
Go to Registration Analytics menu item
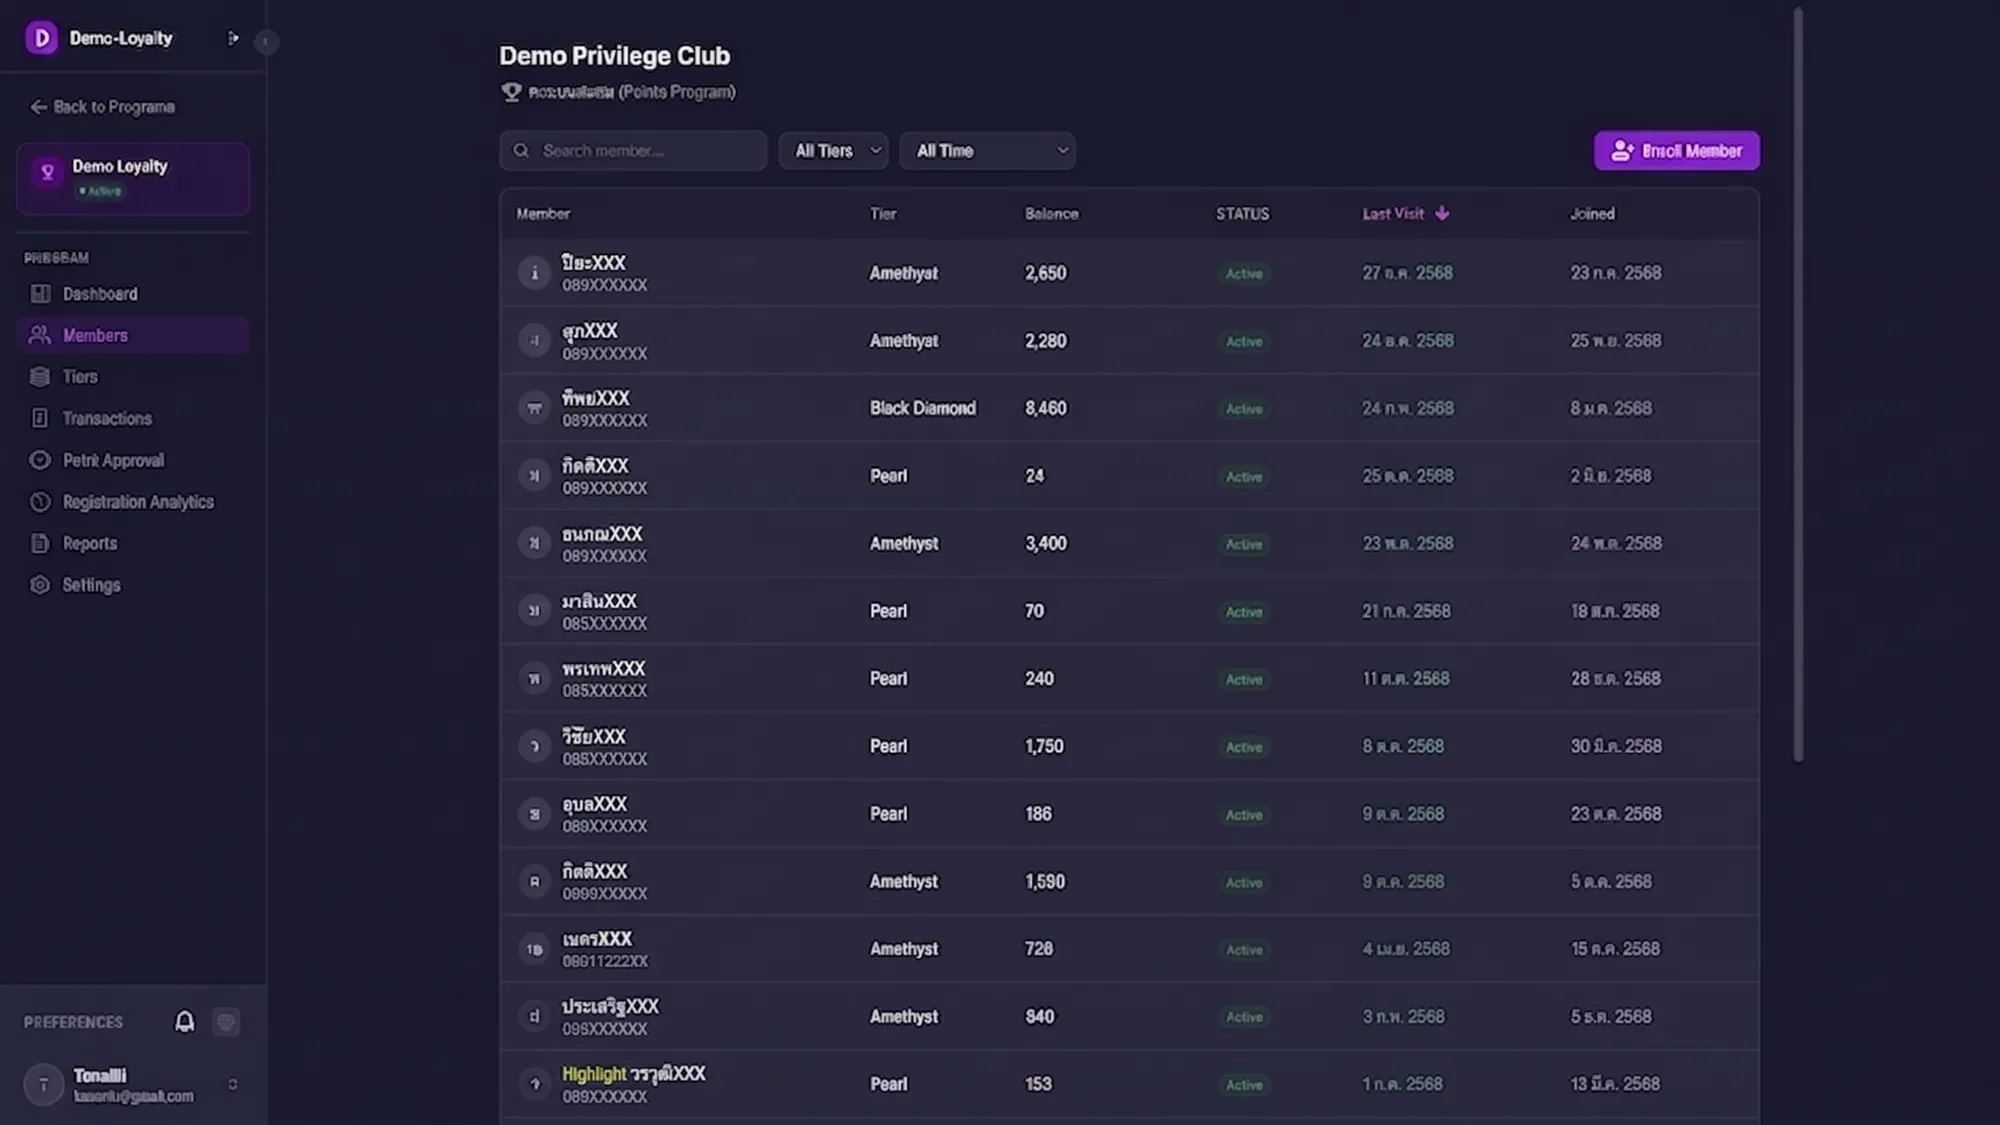[133, 502]
